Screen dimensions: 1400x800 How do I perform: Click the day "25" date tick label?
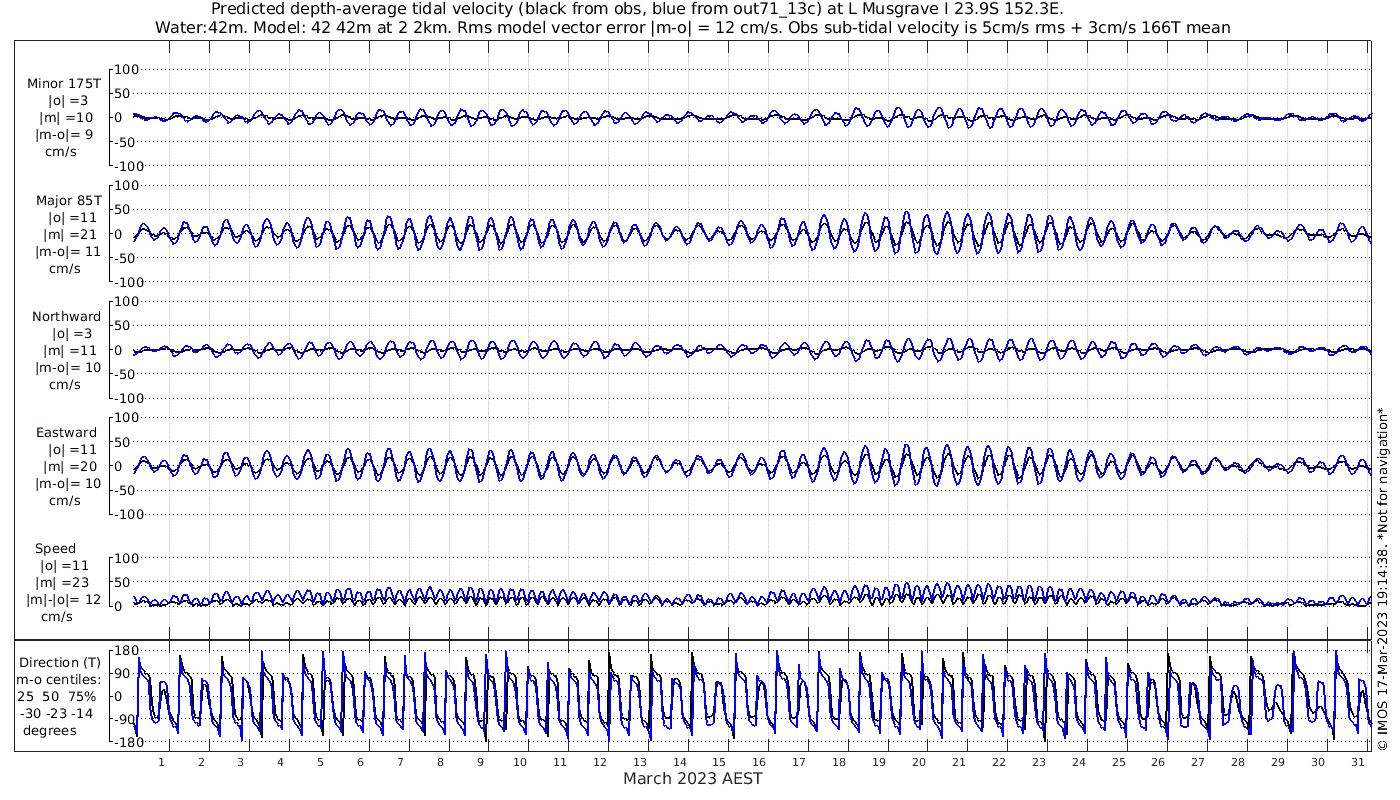[x=1118, y=762]
